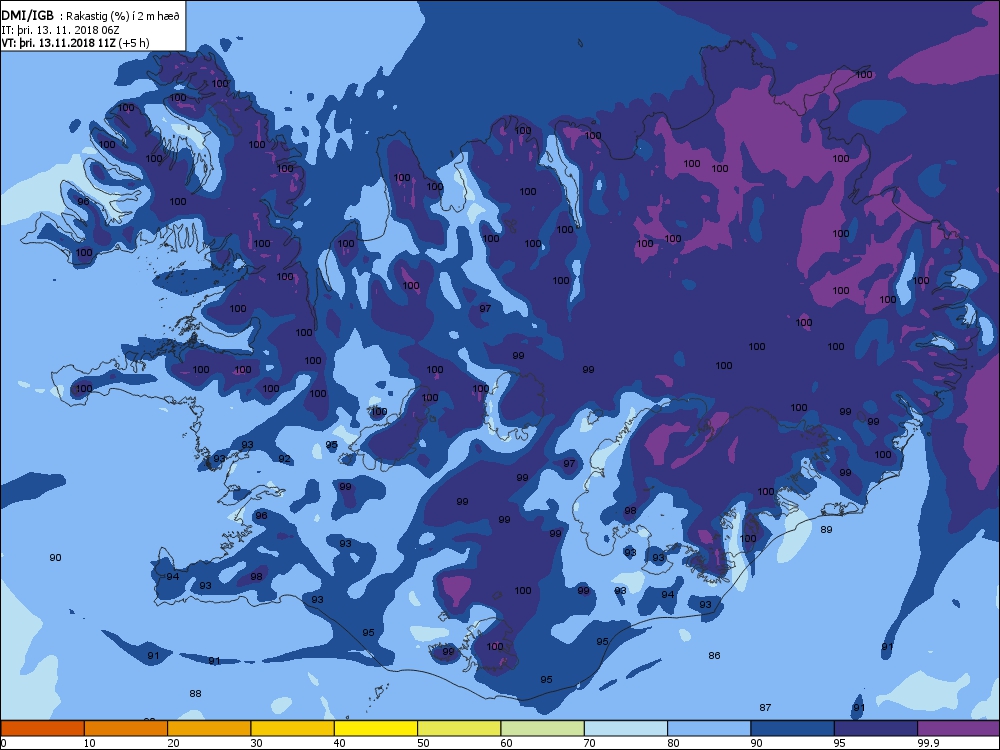Click the '70' legend tick label
This screenshot has height=750, width=1000.
point(590,743)
